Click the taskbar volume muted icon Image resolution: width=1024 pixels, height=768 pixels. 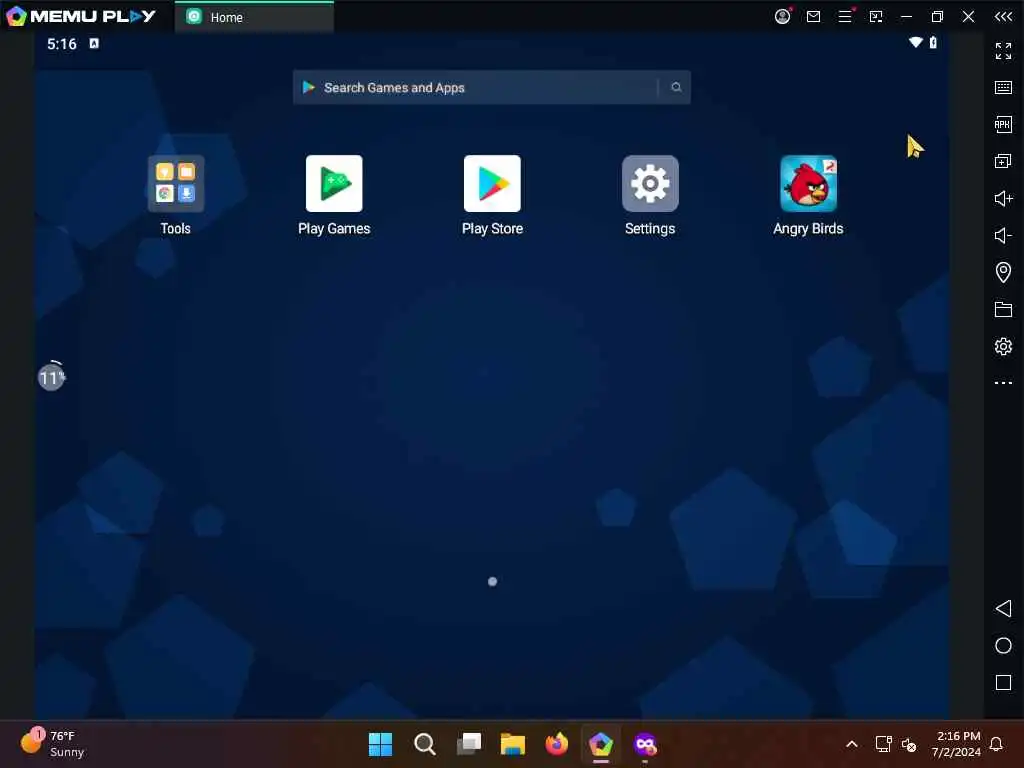click(x=908, y=744)
